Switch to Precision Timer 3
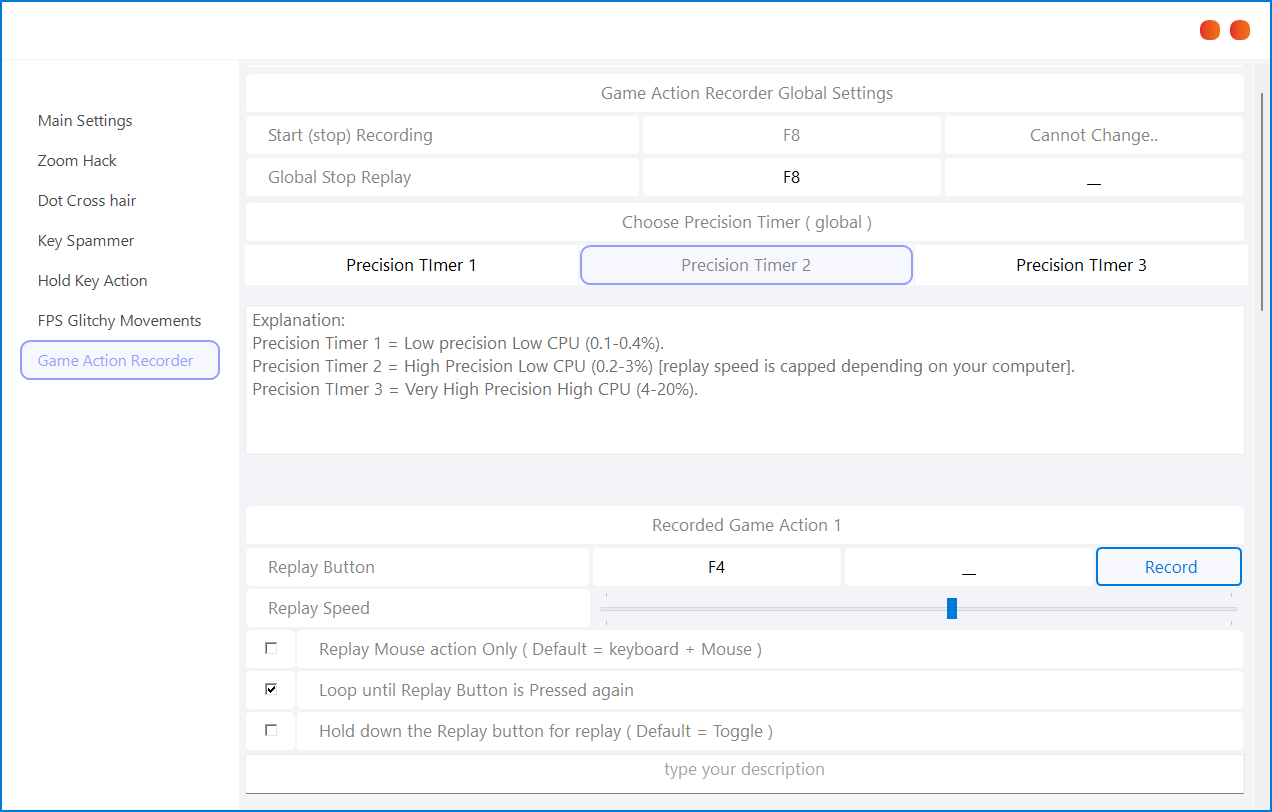Screen dimensions: 1272x812 point(1081,265)
